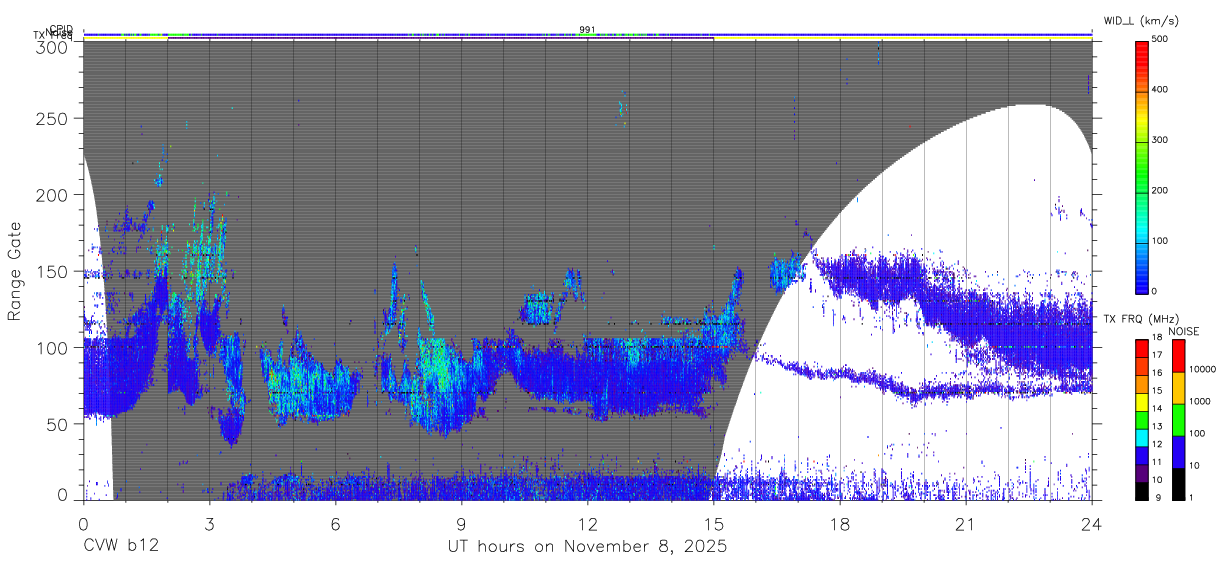Click the 18 tick on UT hours axis
The width and height of the screenshot is (1228, 567).
pyautogui.click(x=840, y=524)
